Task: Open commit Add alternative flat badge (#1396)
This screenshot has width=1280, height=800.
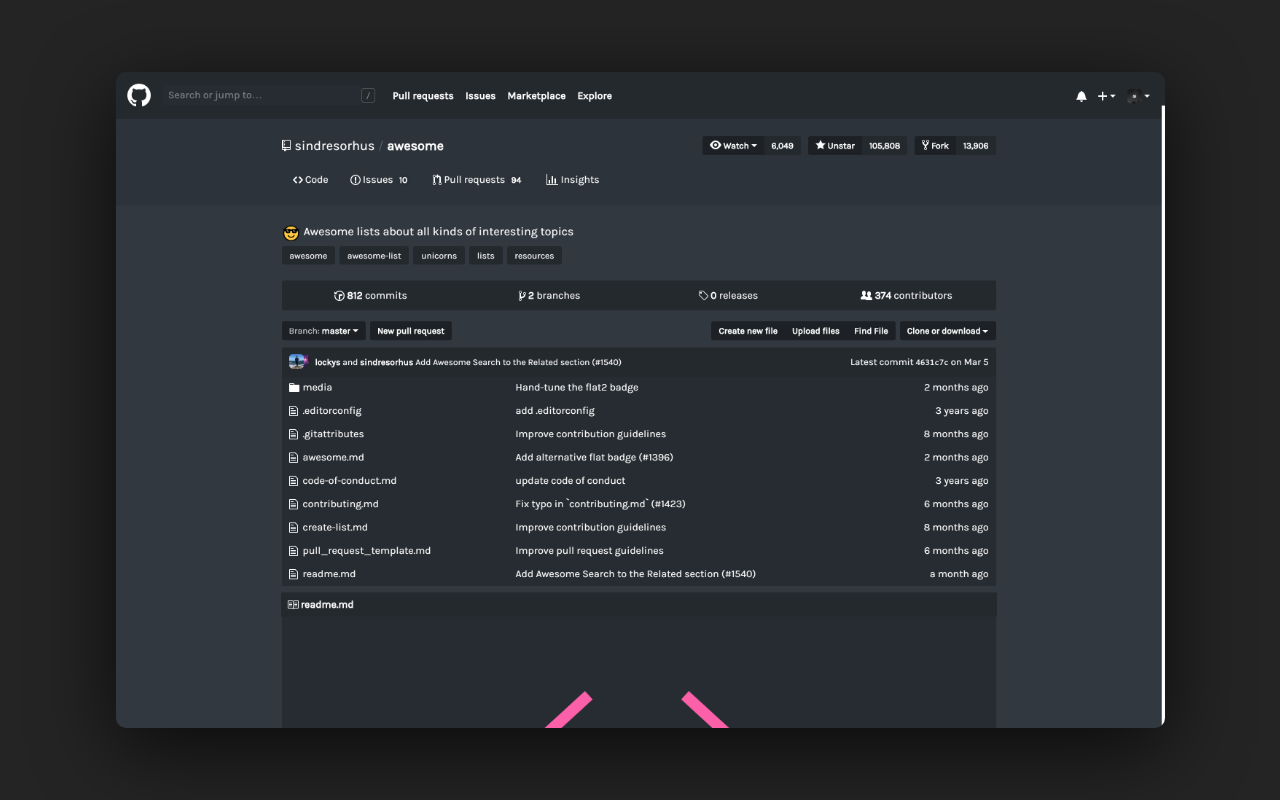Action: 594,457
